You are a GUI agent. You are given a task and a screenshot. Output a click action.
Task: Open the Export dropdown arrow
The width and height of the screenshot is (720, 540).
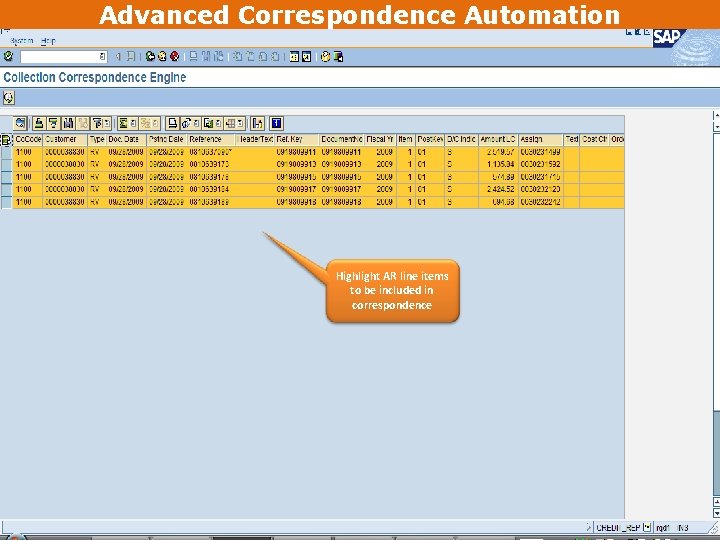(x=219, y=123)
